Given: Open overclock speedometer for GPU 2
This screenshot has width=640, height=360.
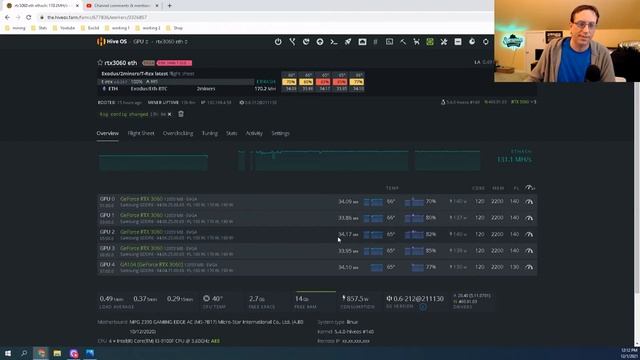Looking at the screenshot, I should click(x=529, y=234).
